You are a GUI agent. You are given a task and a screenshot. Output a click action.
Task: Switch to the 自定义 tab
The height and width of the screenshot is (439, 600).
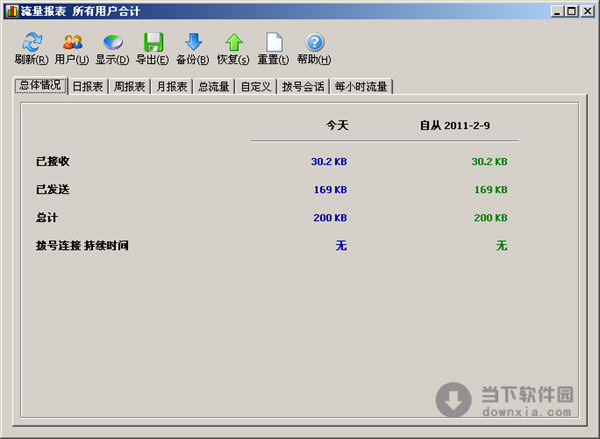tap(256, 86)
